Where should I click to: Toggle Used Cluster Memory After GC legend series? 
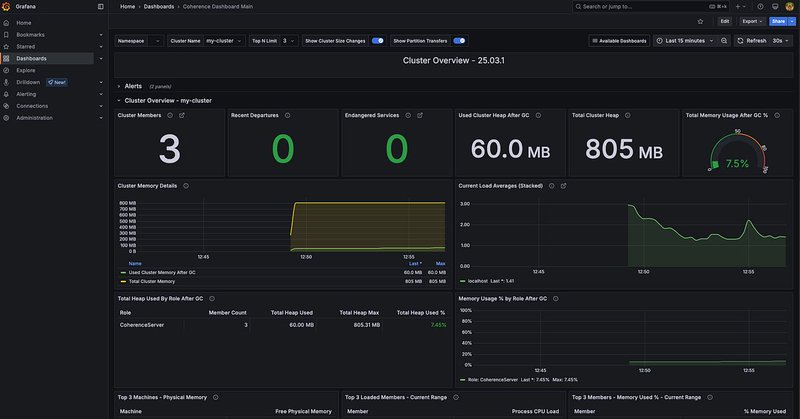162,273
